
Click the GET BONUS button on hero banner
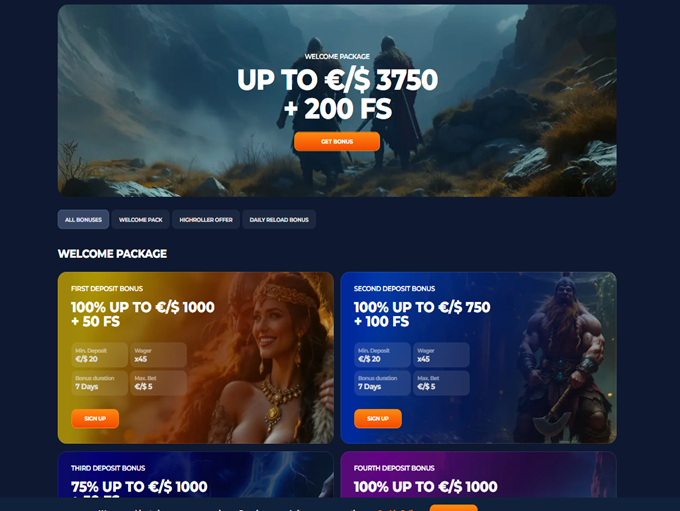[337, 141]
